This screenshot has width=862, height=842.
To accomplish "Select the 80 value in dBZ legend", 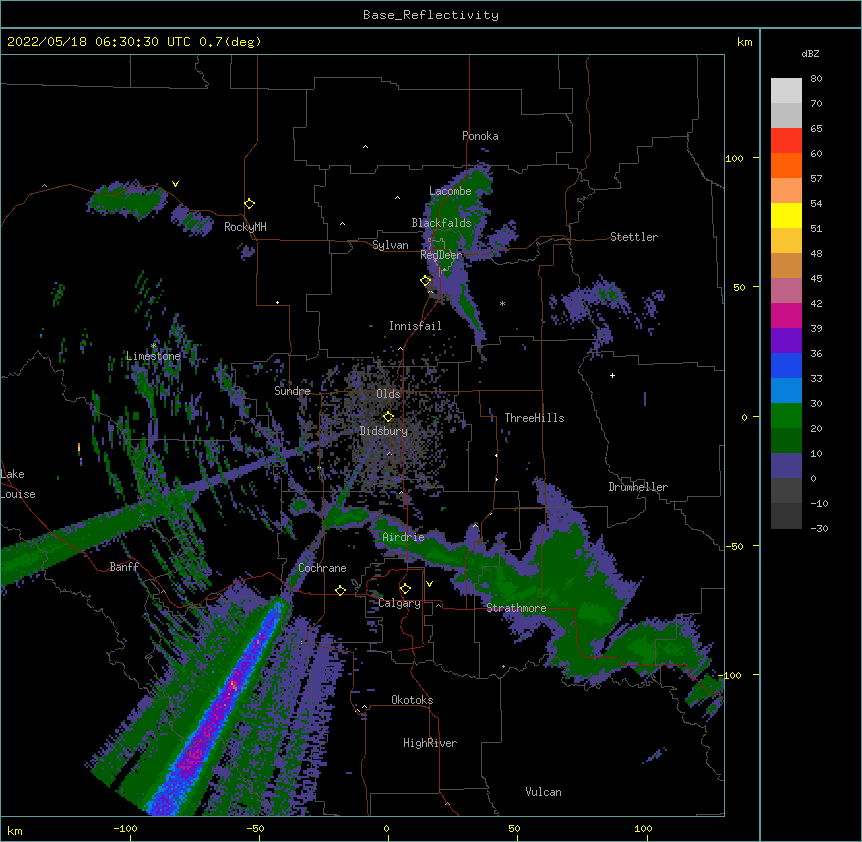I will [816, 79].
